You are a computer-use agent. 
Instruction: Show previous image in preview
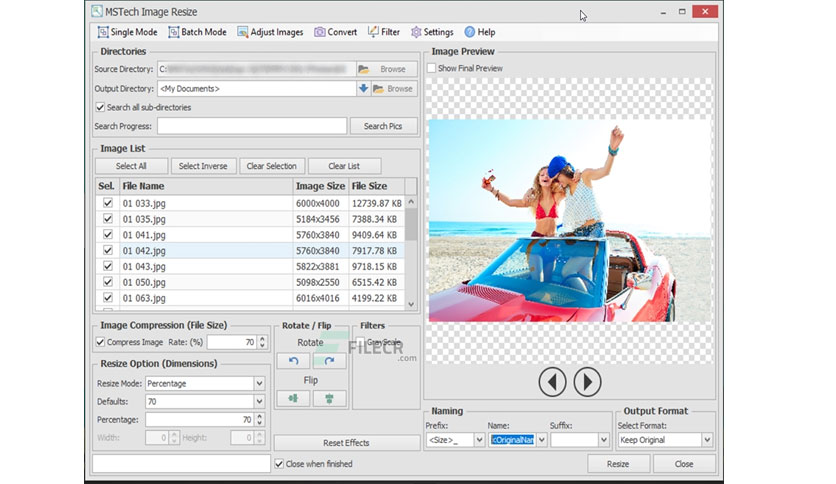coord(552,382)
